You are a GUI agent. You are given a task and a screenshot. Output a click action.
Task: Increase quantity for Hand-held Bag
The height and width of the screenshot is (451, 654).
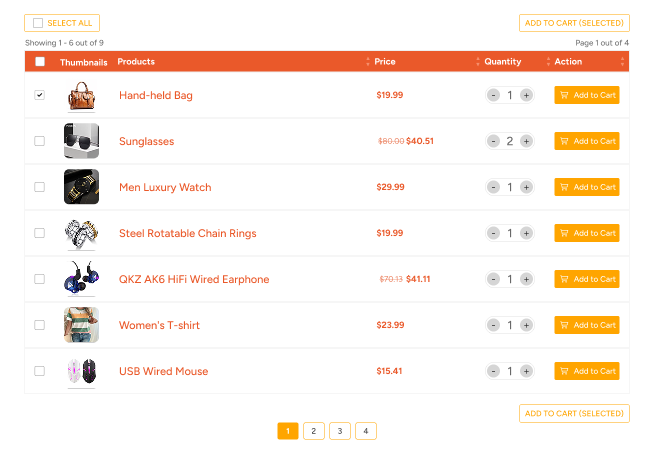pyautogui.click(x=526, y=95)
